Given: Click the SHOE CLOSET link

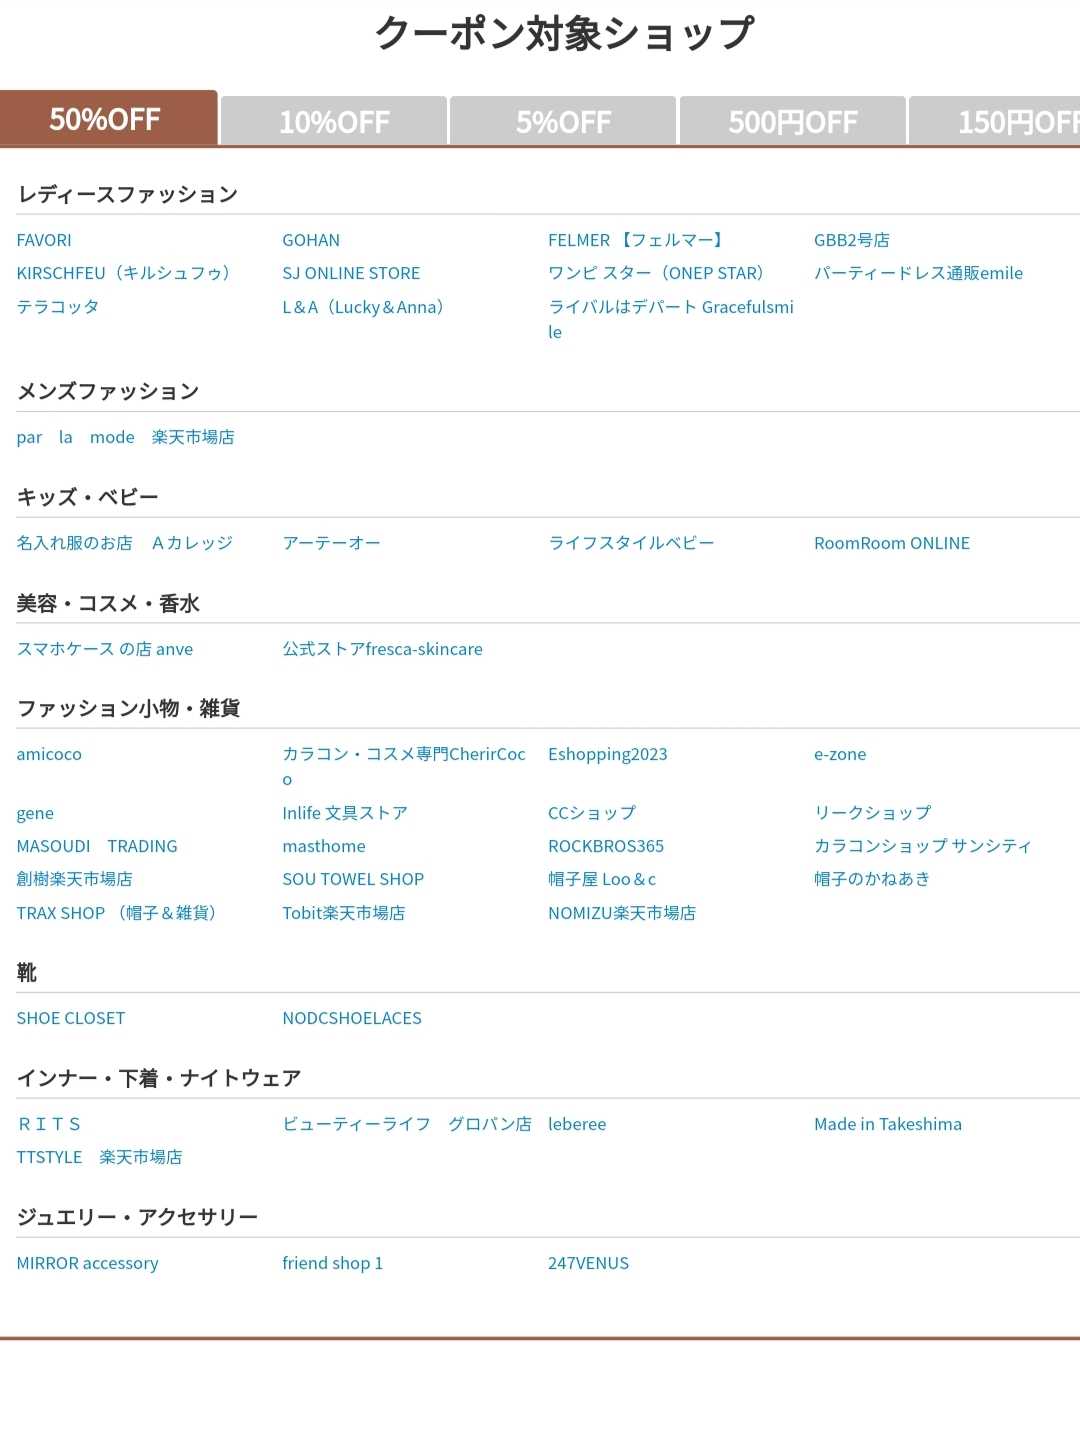Looking at the screenshot, I should (71, 1018).
